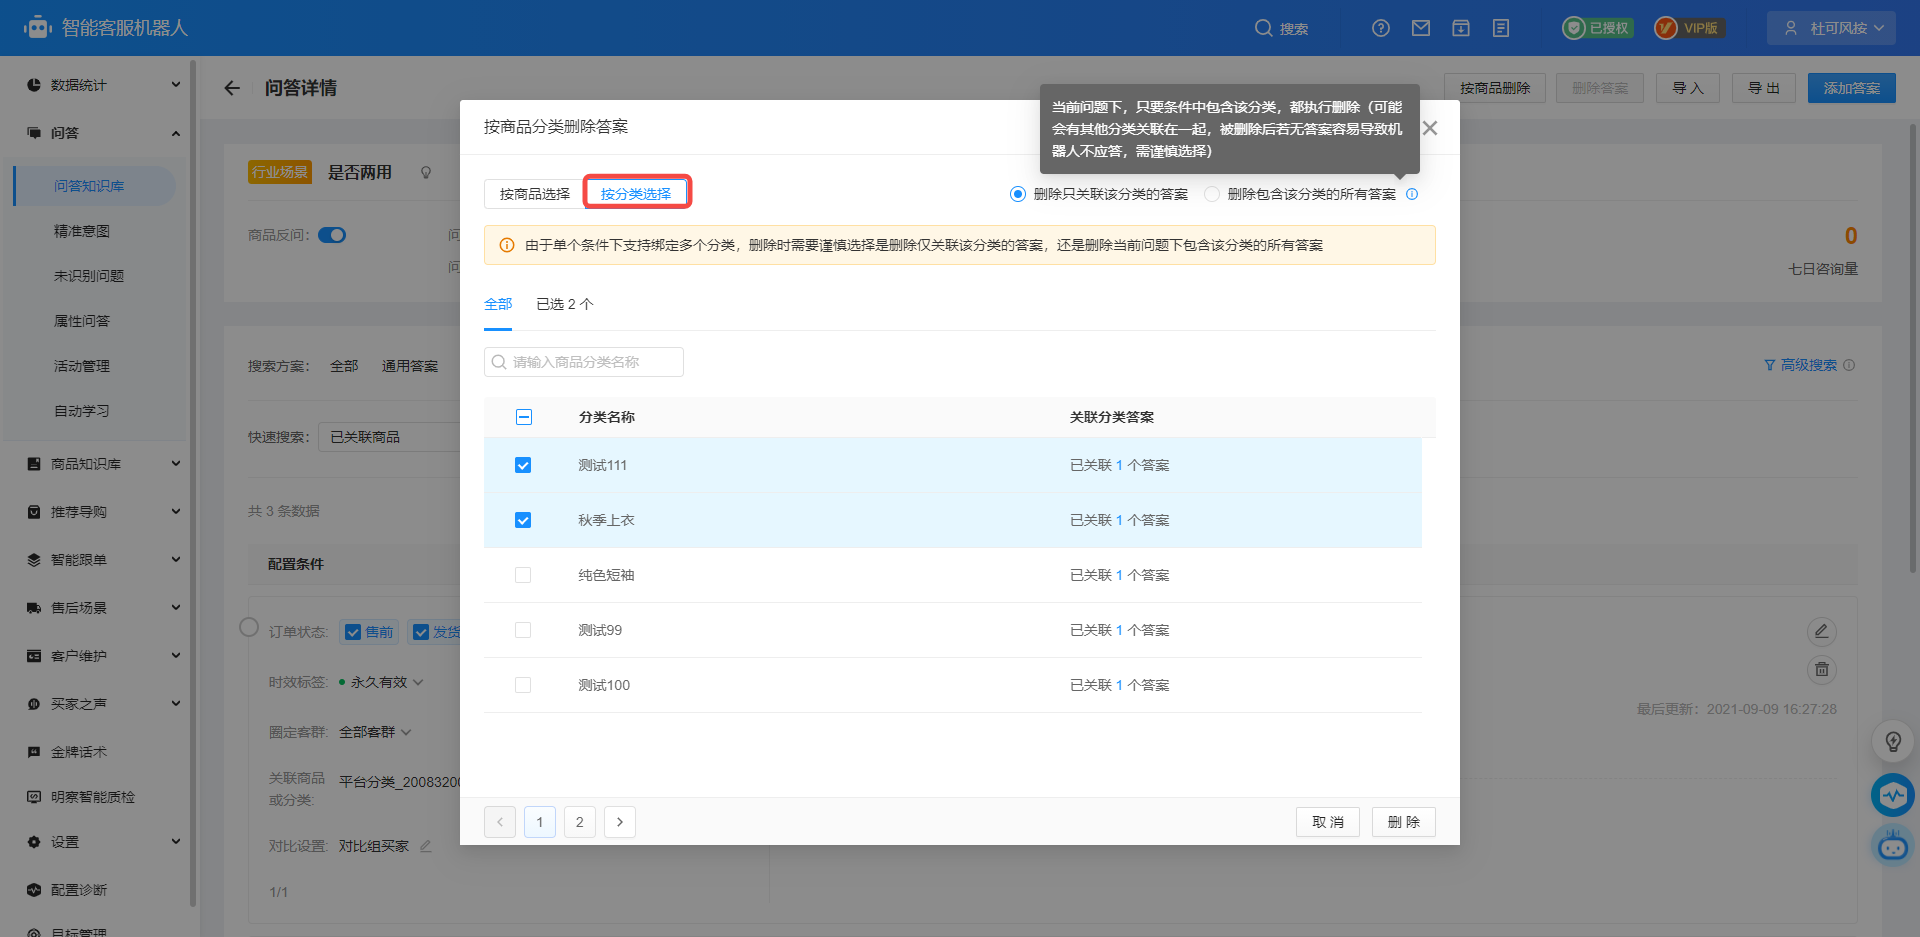The width and height of the screenshot is (1920, 937).
Task: Go back using the arrow beside 问答详情
Action: pos(232,88)
